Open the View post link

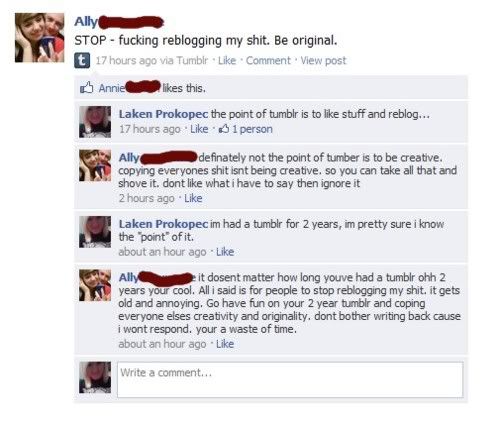click(x=323, y=61)
